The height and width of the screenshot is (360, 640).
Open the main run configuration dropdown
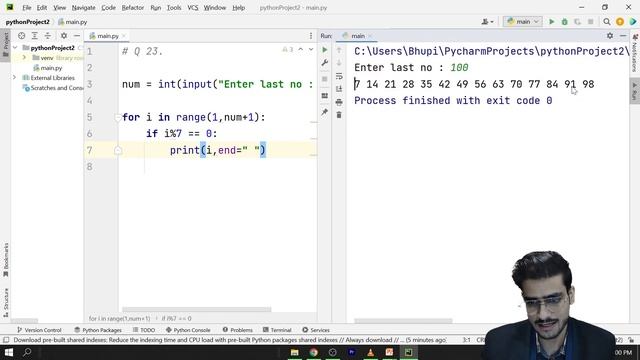(523, 22)
